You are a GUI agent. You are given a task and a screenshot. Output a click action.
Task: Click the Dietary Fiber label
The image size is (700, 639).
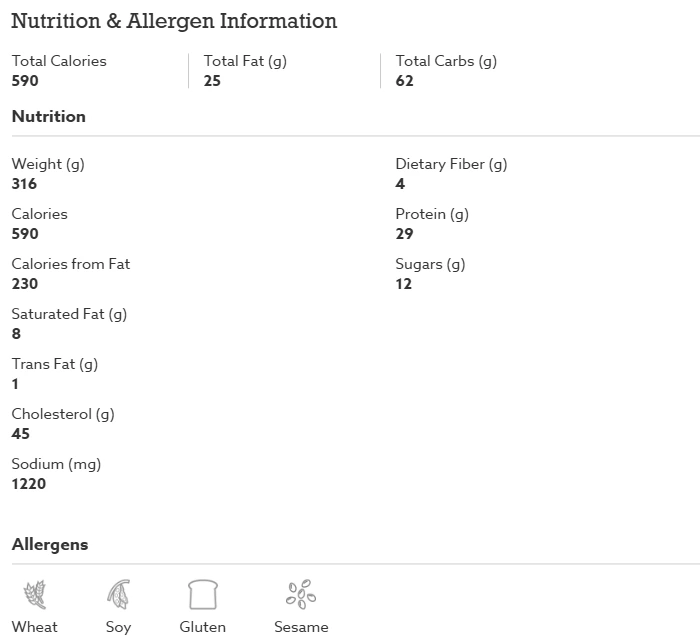[451, 164]
